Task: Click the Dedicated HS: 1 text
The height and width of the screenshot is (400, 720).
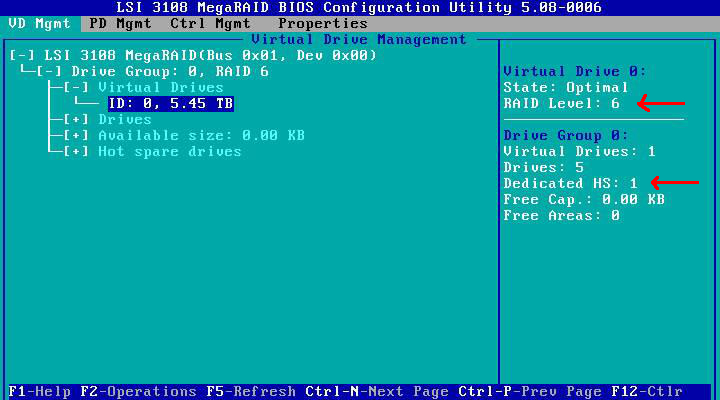Action: [x=571, y=183]
